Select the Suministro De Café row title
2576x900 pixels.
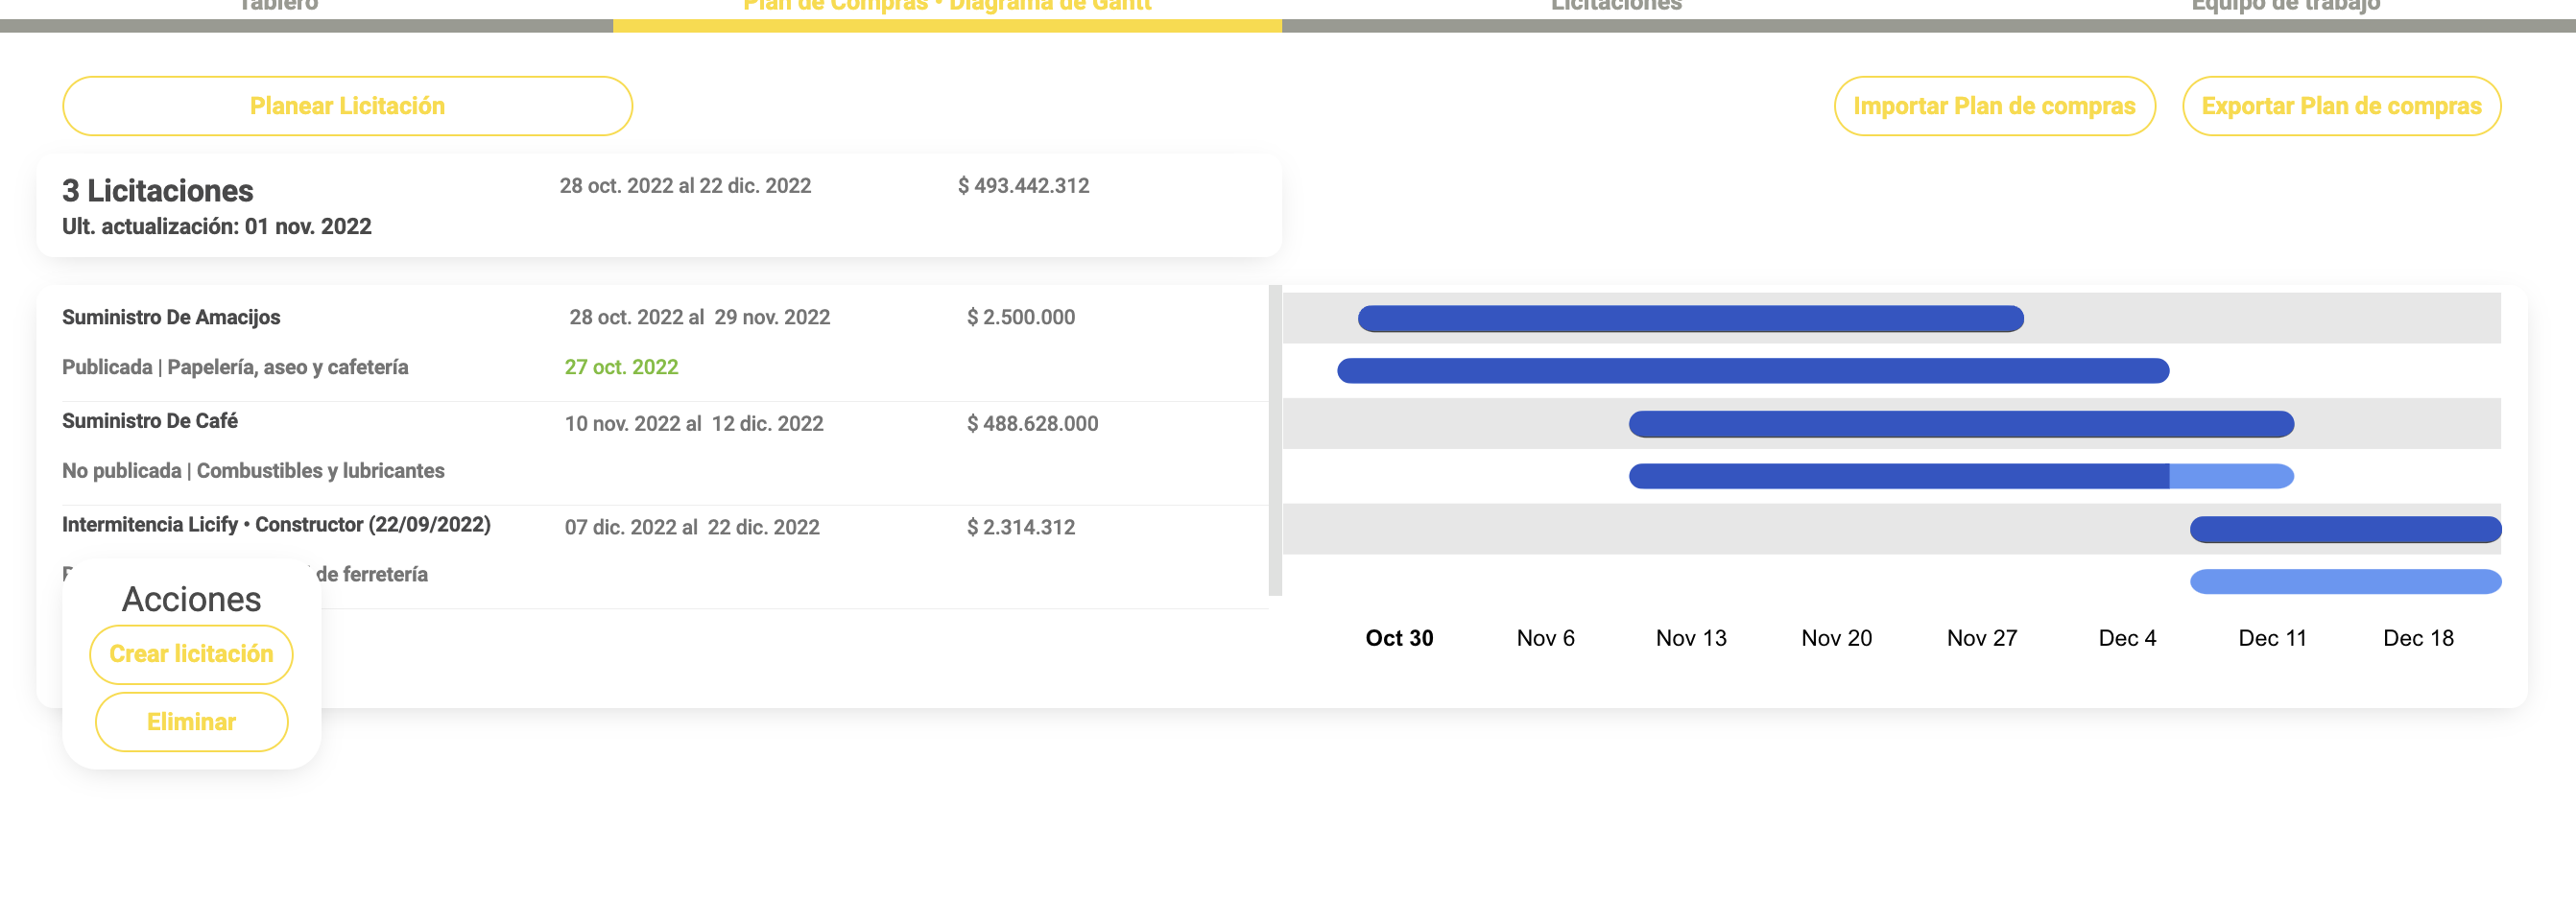[150, 421]
